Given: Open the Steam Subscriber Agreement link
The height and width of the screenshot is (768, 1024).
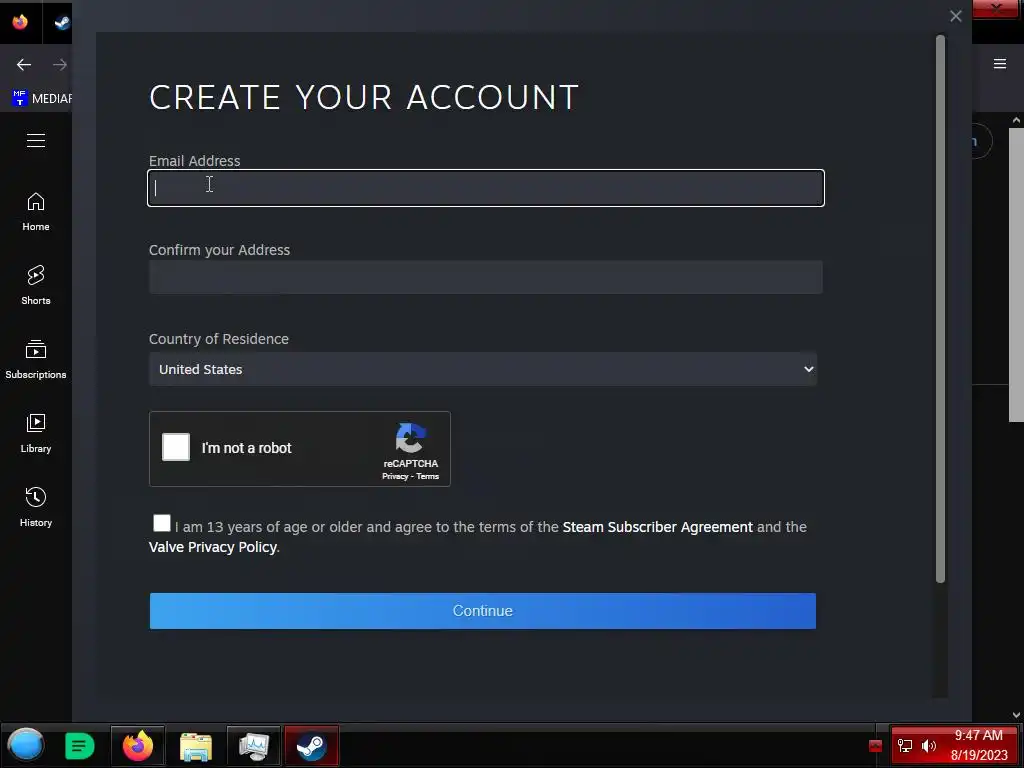Looking at the screenshot, I should [x=658, y=527].
